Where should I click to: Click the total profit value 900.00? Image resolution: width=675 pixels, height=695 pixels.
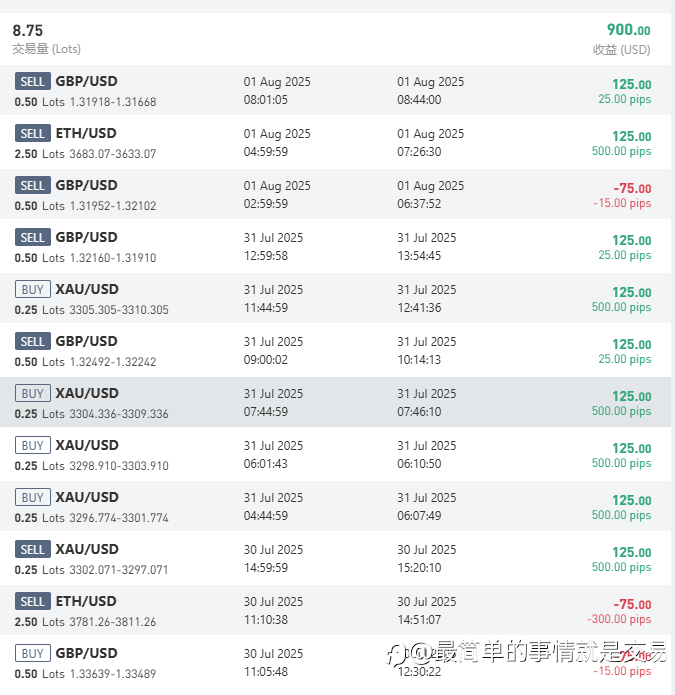coord(628,31)
